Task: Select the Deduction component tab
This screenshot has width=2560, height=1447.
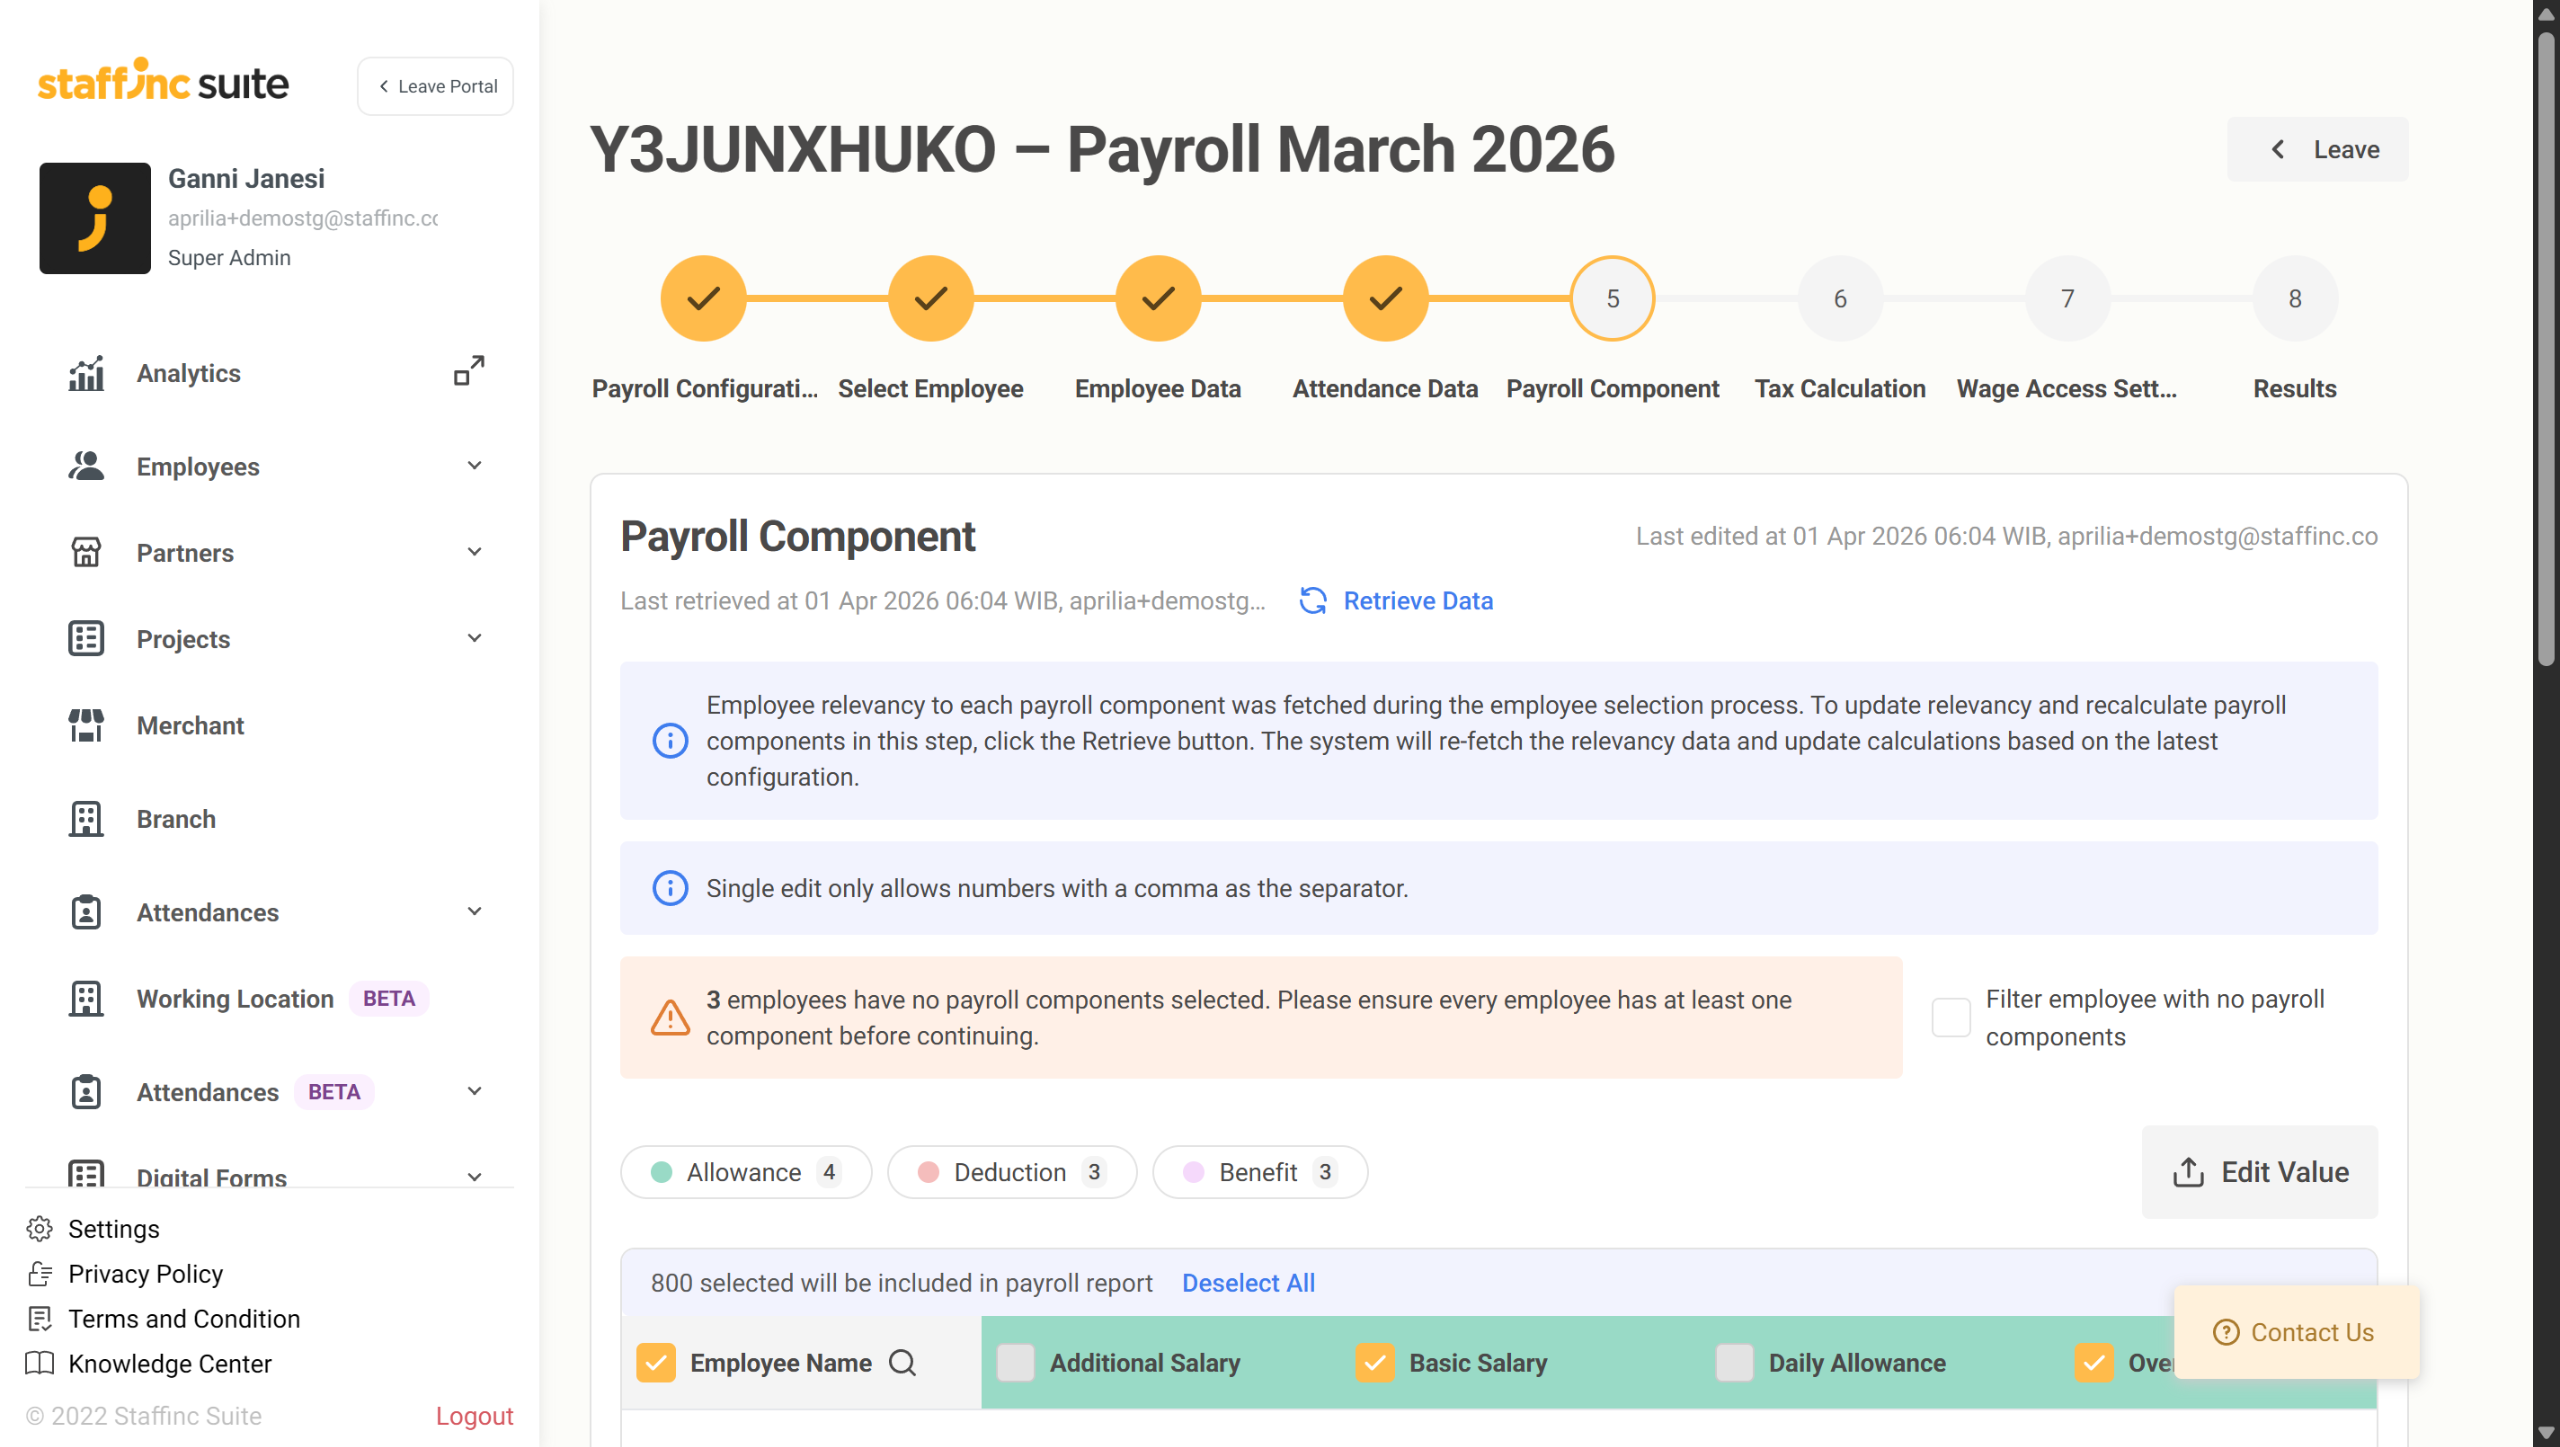Action: pyautogui.click(x=1011, y=1172)
